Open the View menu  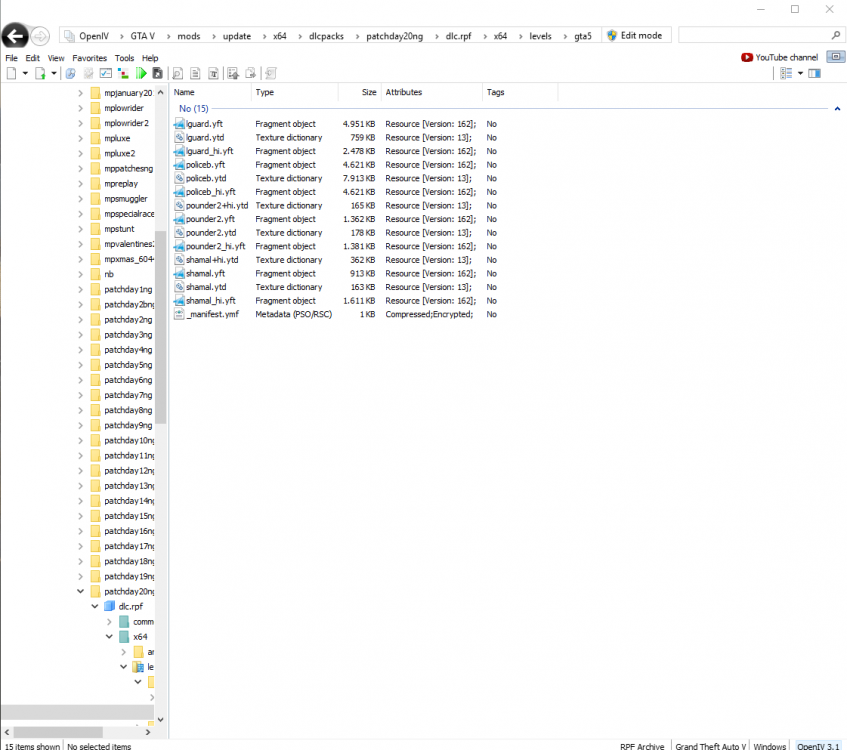click(x=56, y=58)
